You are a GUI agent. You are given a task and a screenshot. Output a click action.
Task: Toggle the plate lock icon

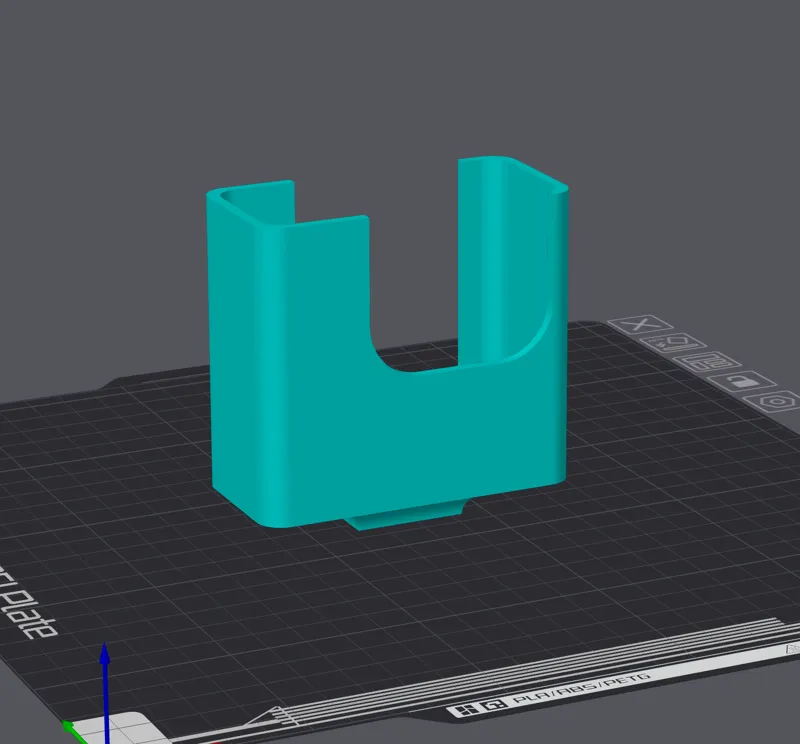pos(742,382)
